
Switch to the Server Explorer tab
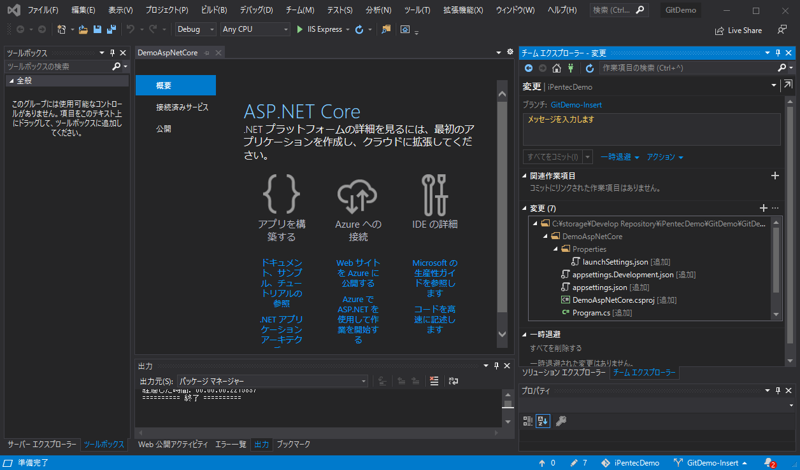[41, 444]
